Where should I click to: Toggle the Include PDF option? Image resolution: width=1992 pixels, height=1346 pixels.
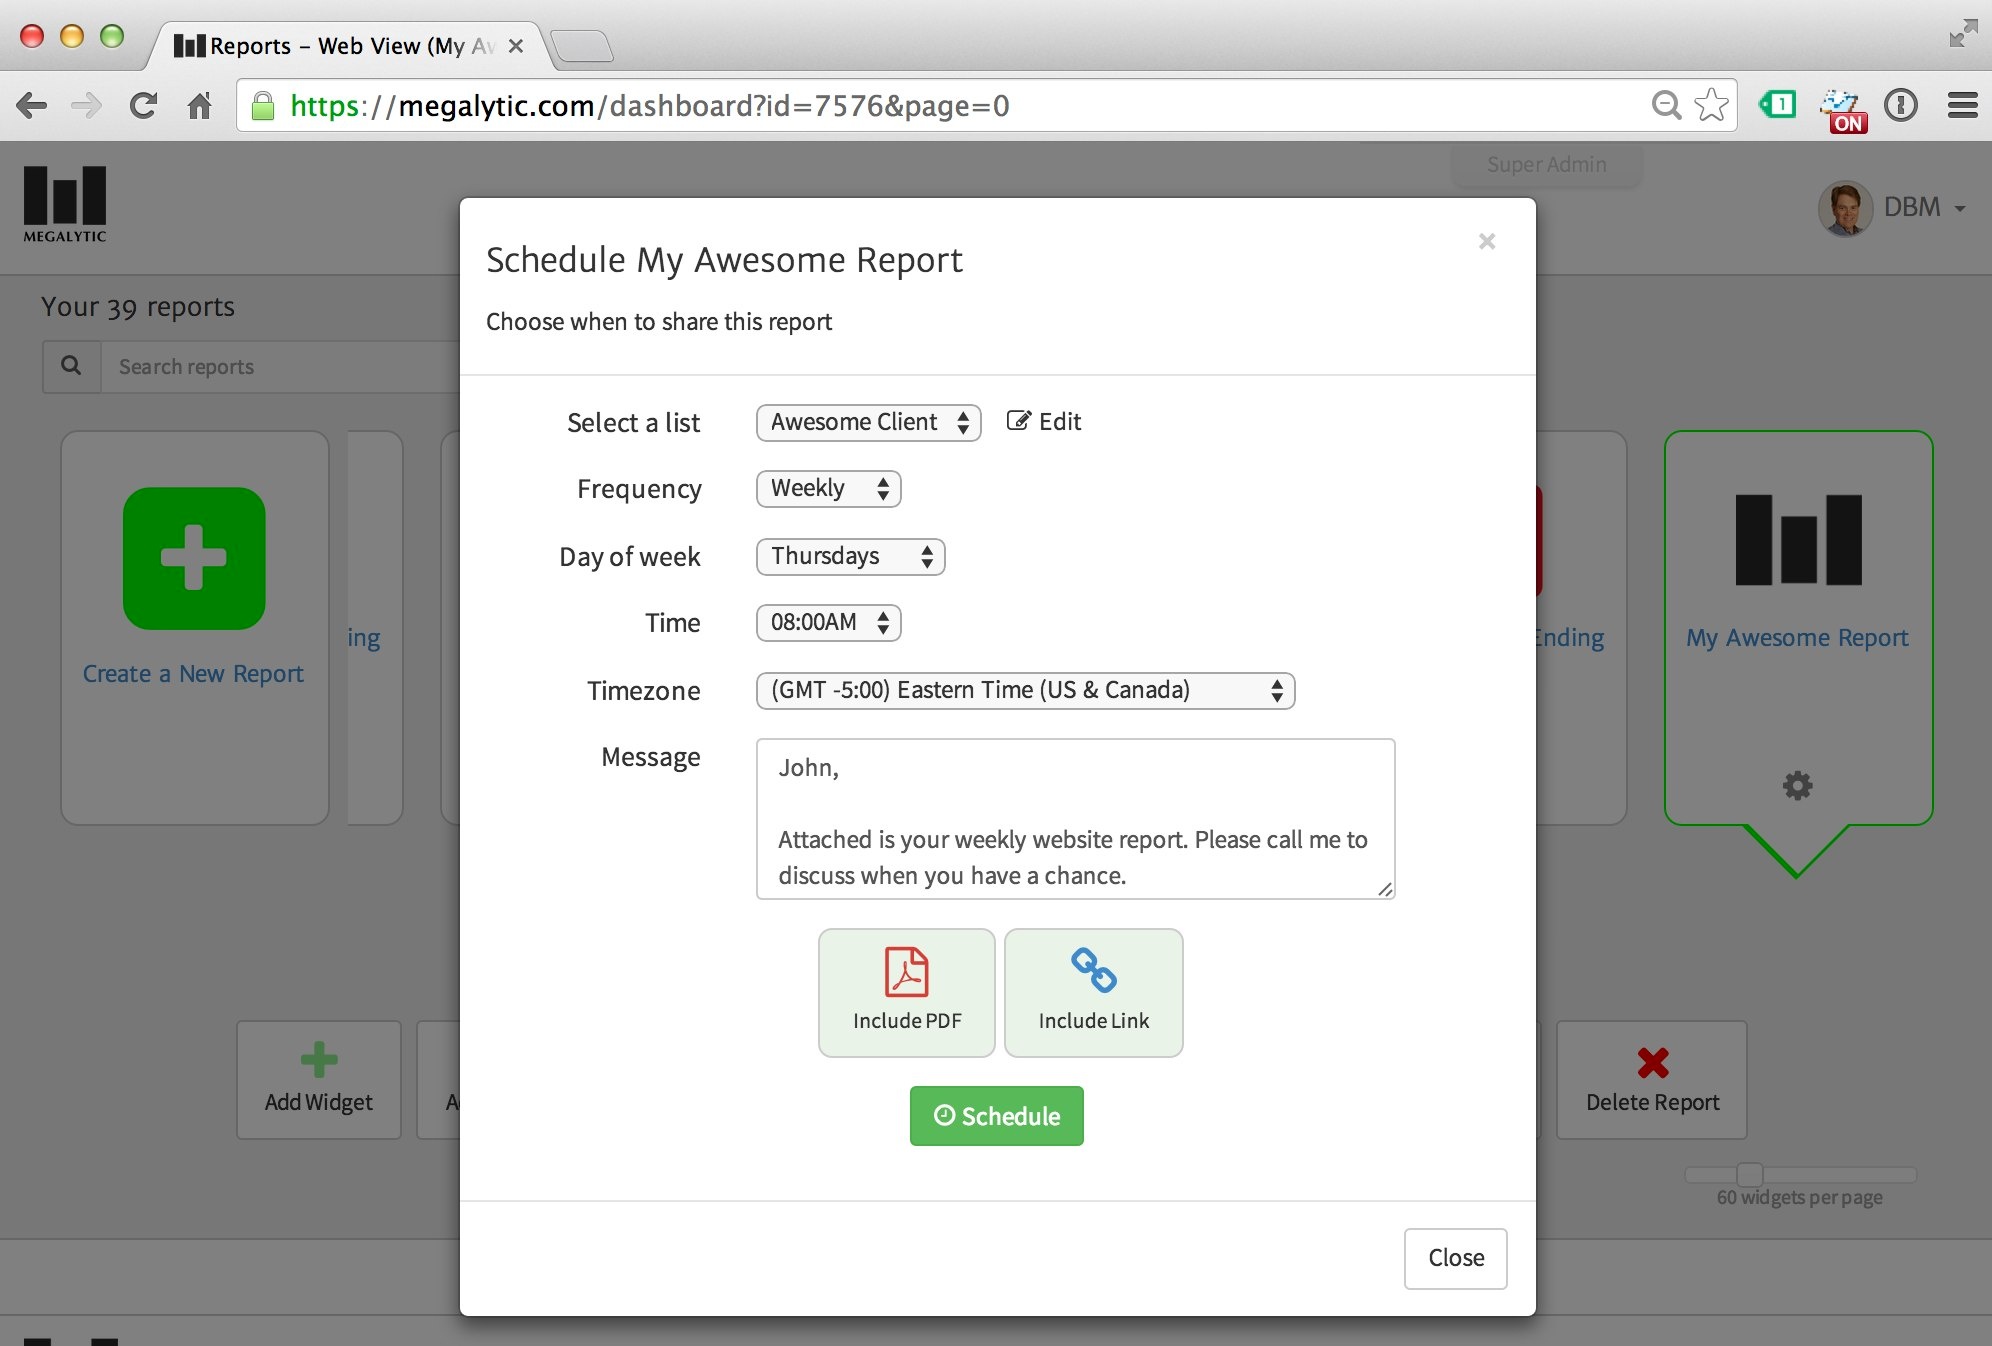(906, 992)
